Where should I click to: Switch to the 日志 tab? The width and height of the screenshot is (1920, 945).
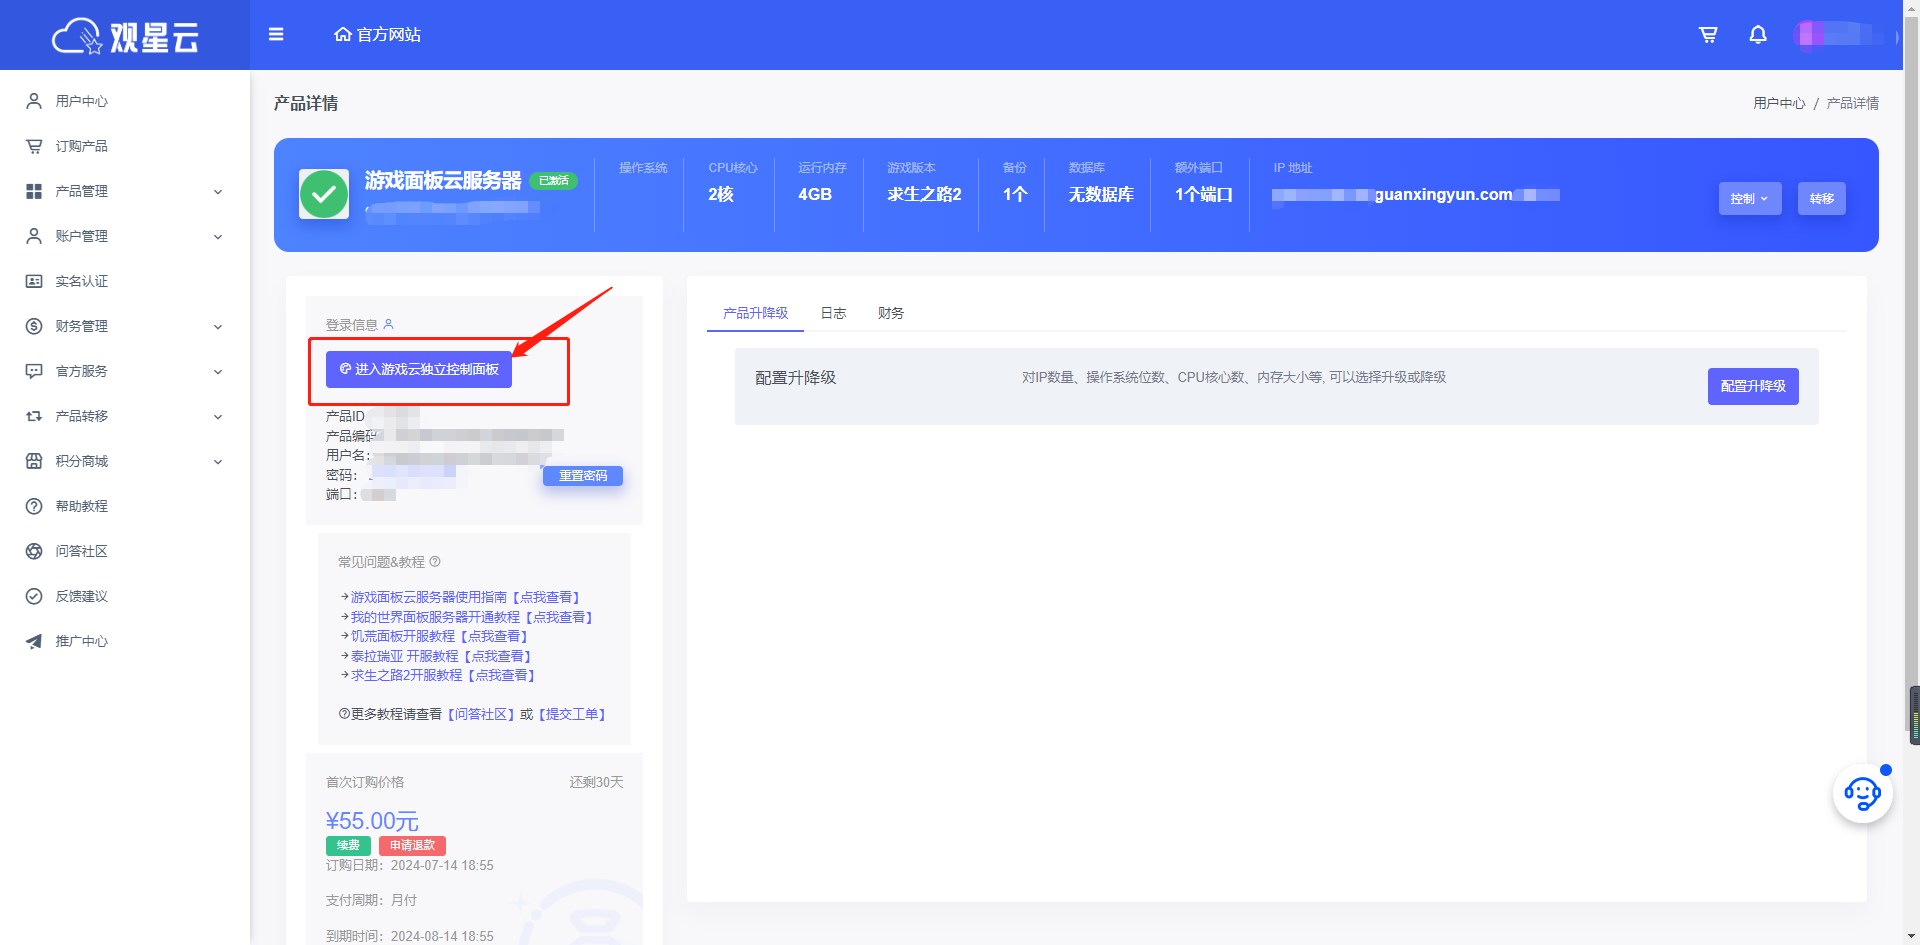(833, 313)
